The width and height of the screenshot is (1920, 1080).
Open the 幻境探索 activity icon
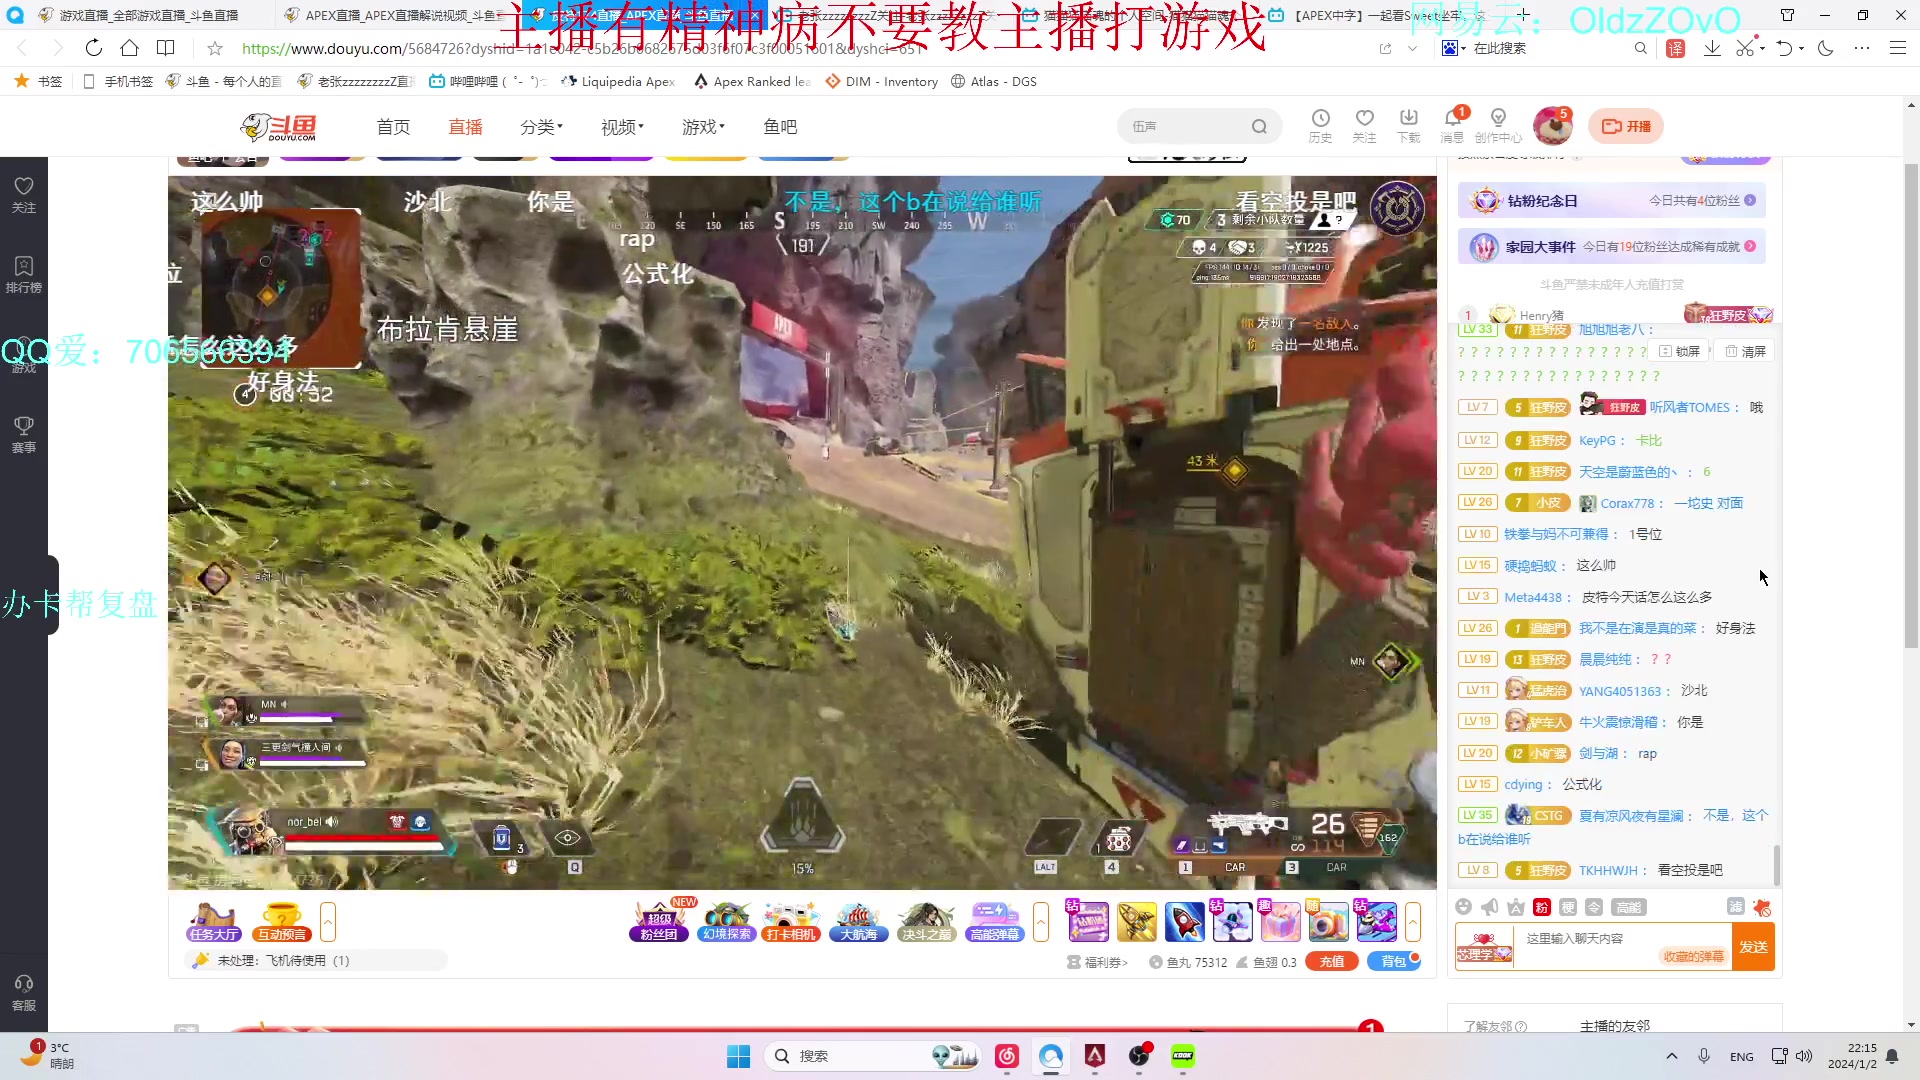[726, 922]
